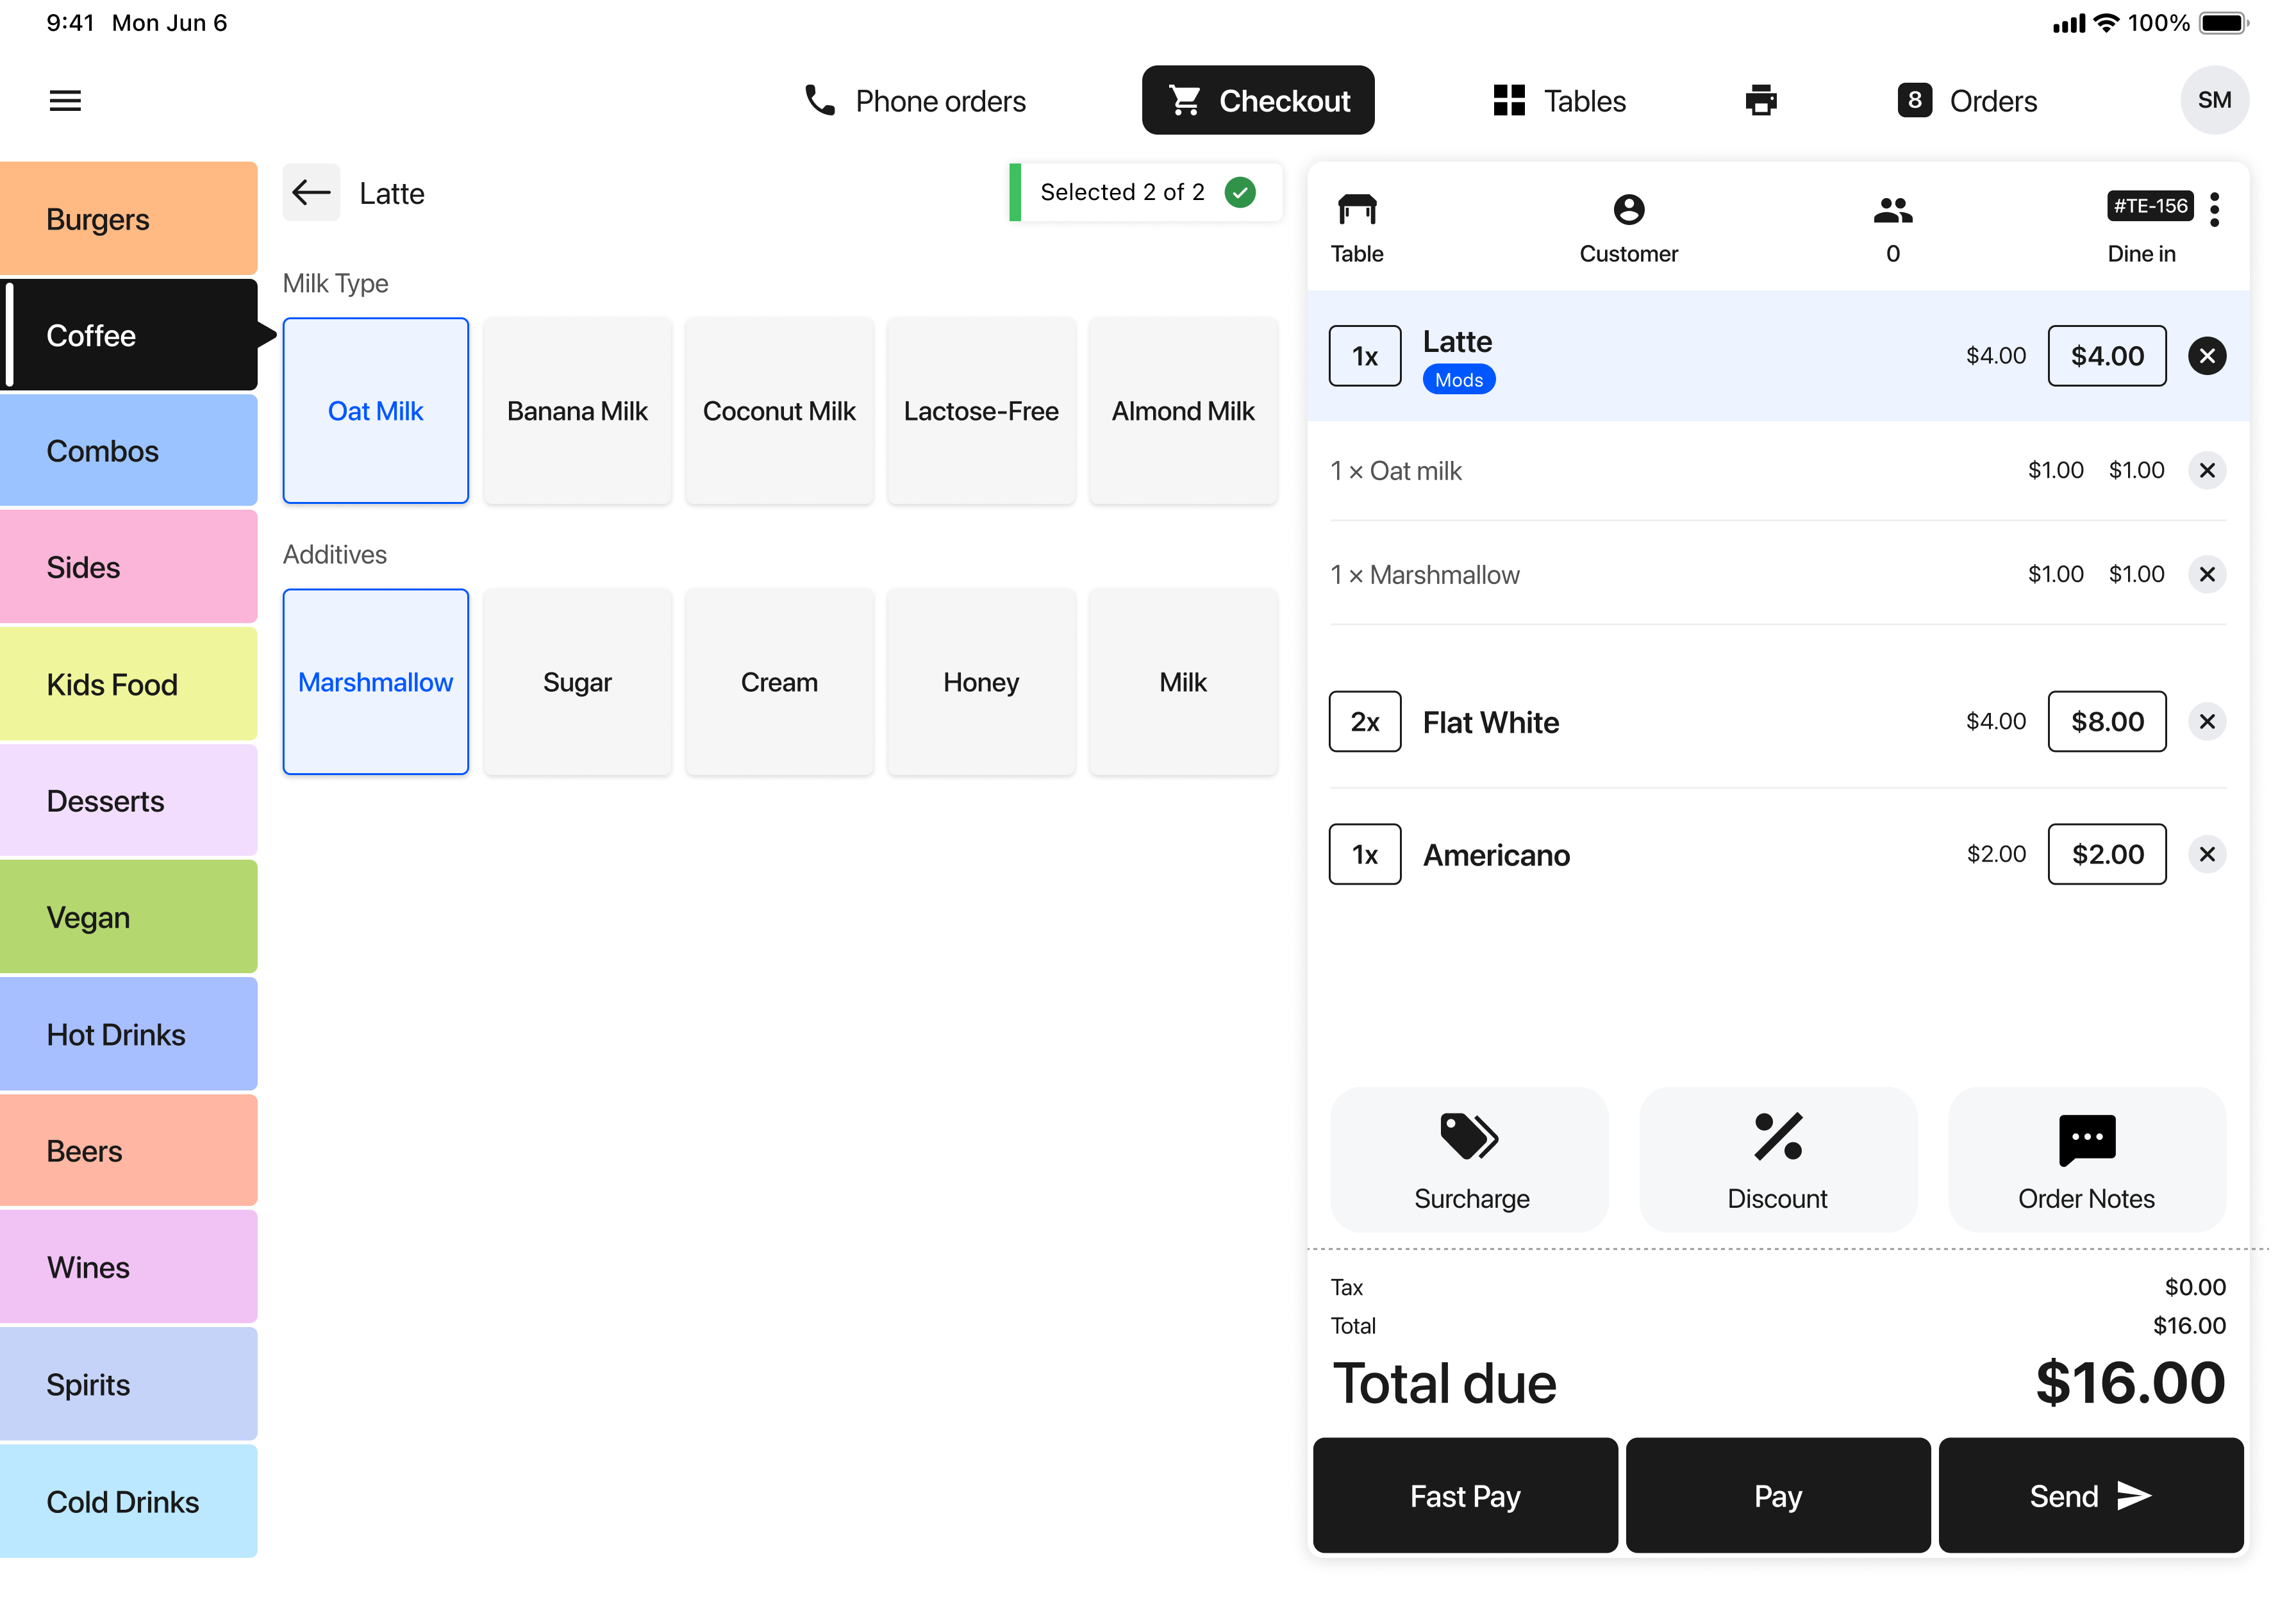The width and height of the screenshot is (2296, 1604).
Task: Add Honey additive
Action: tap(981, 682)
